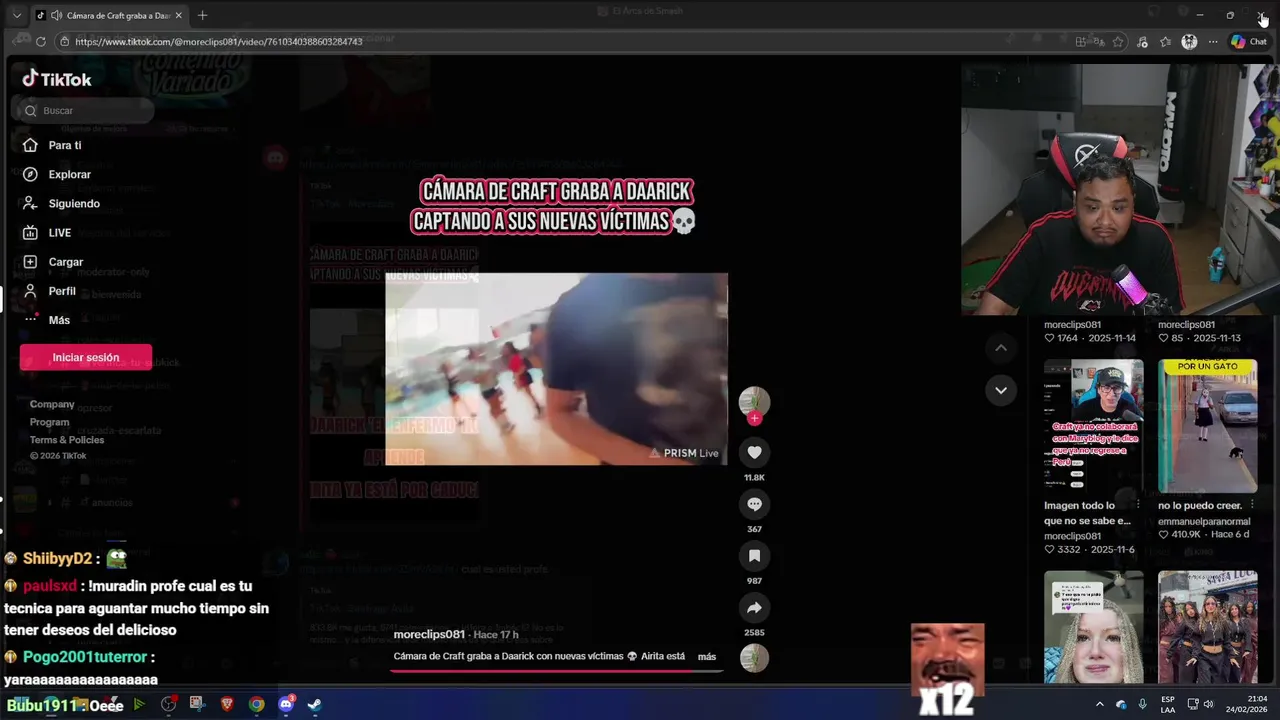Save the video with bookmark icon

click(754, 556)
